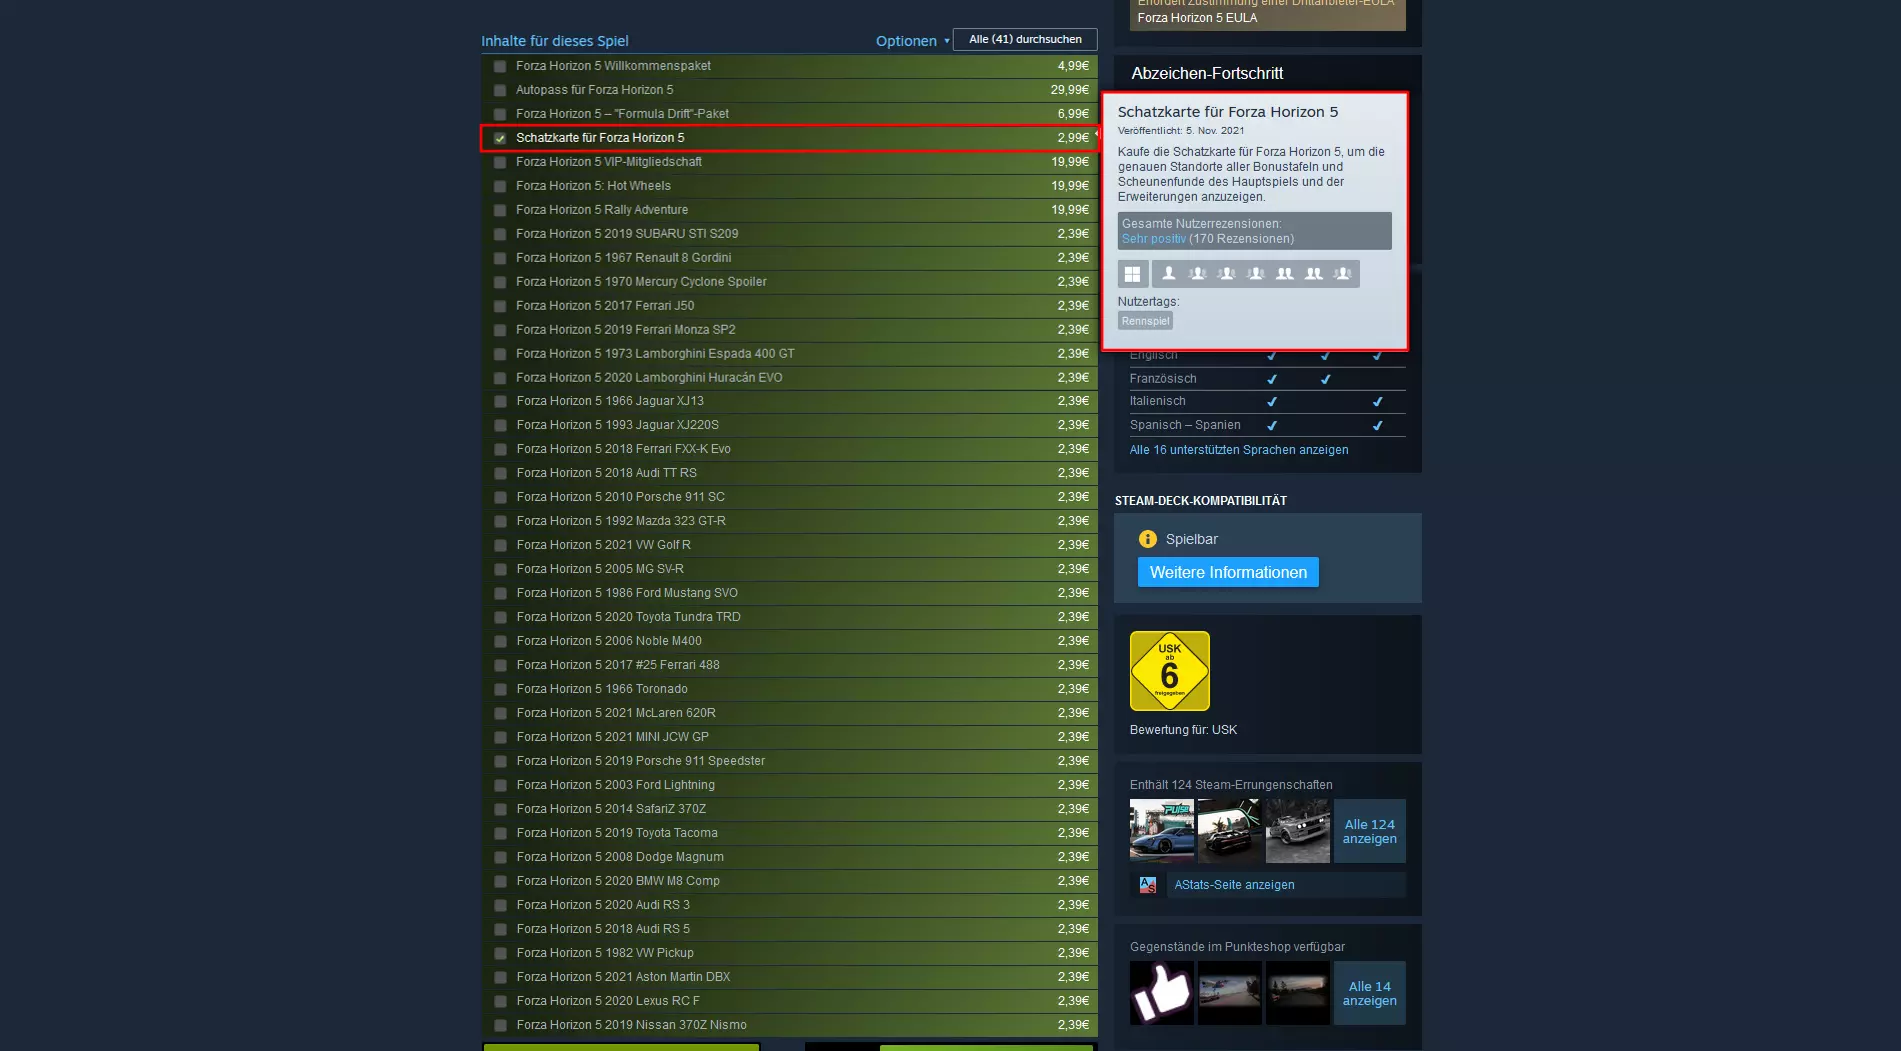
Task: Click Alle (41) durchsuchen button
Action: 1025,39
